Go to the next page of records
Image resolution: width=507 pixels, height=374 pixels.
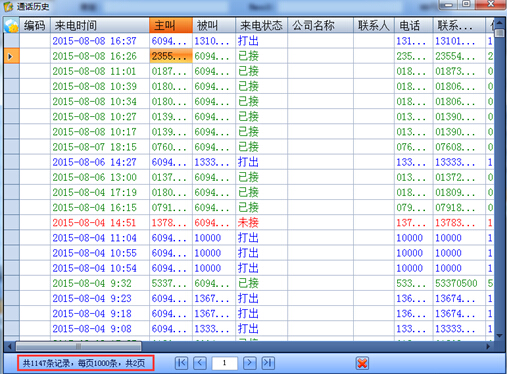click(x=249, y=363)
